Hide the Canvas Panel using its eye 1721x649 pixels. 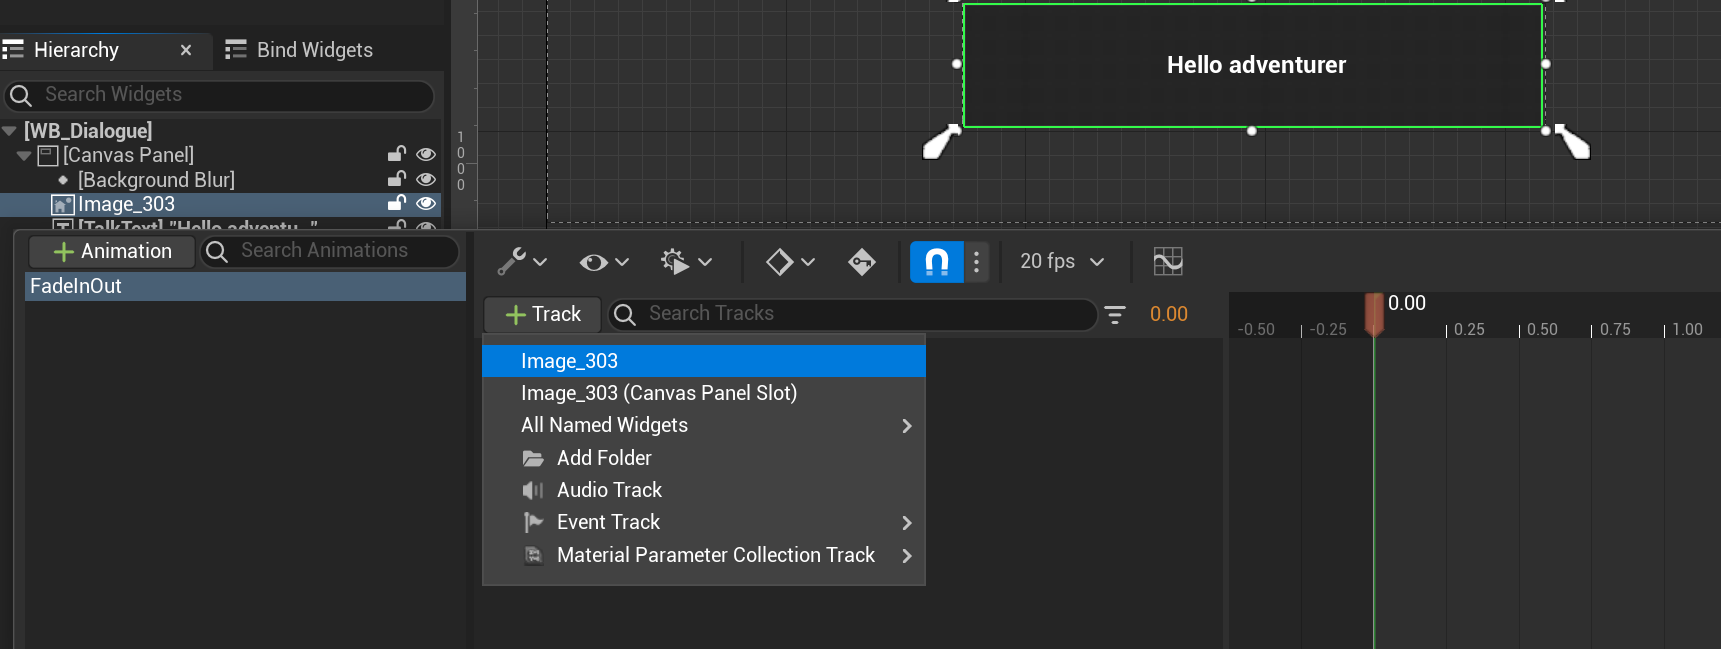point(426,154)
